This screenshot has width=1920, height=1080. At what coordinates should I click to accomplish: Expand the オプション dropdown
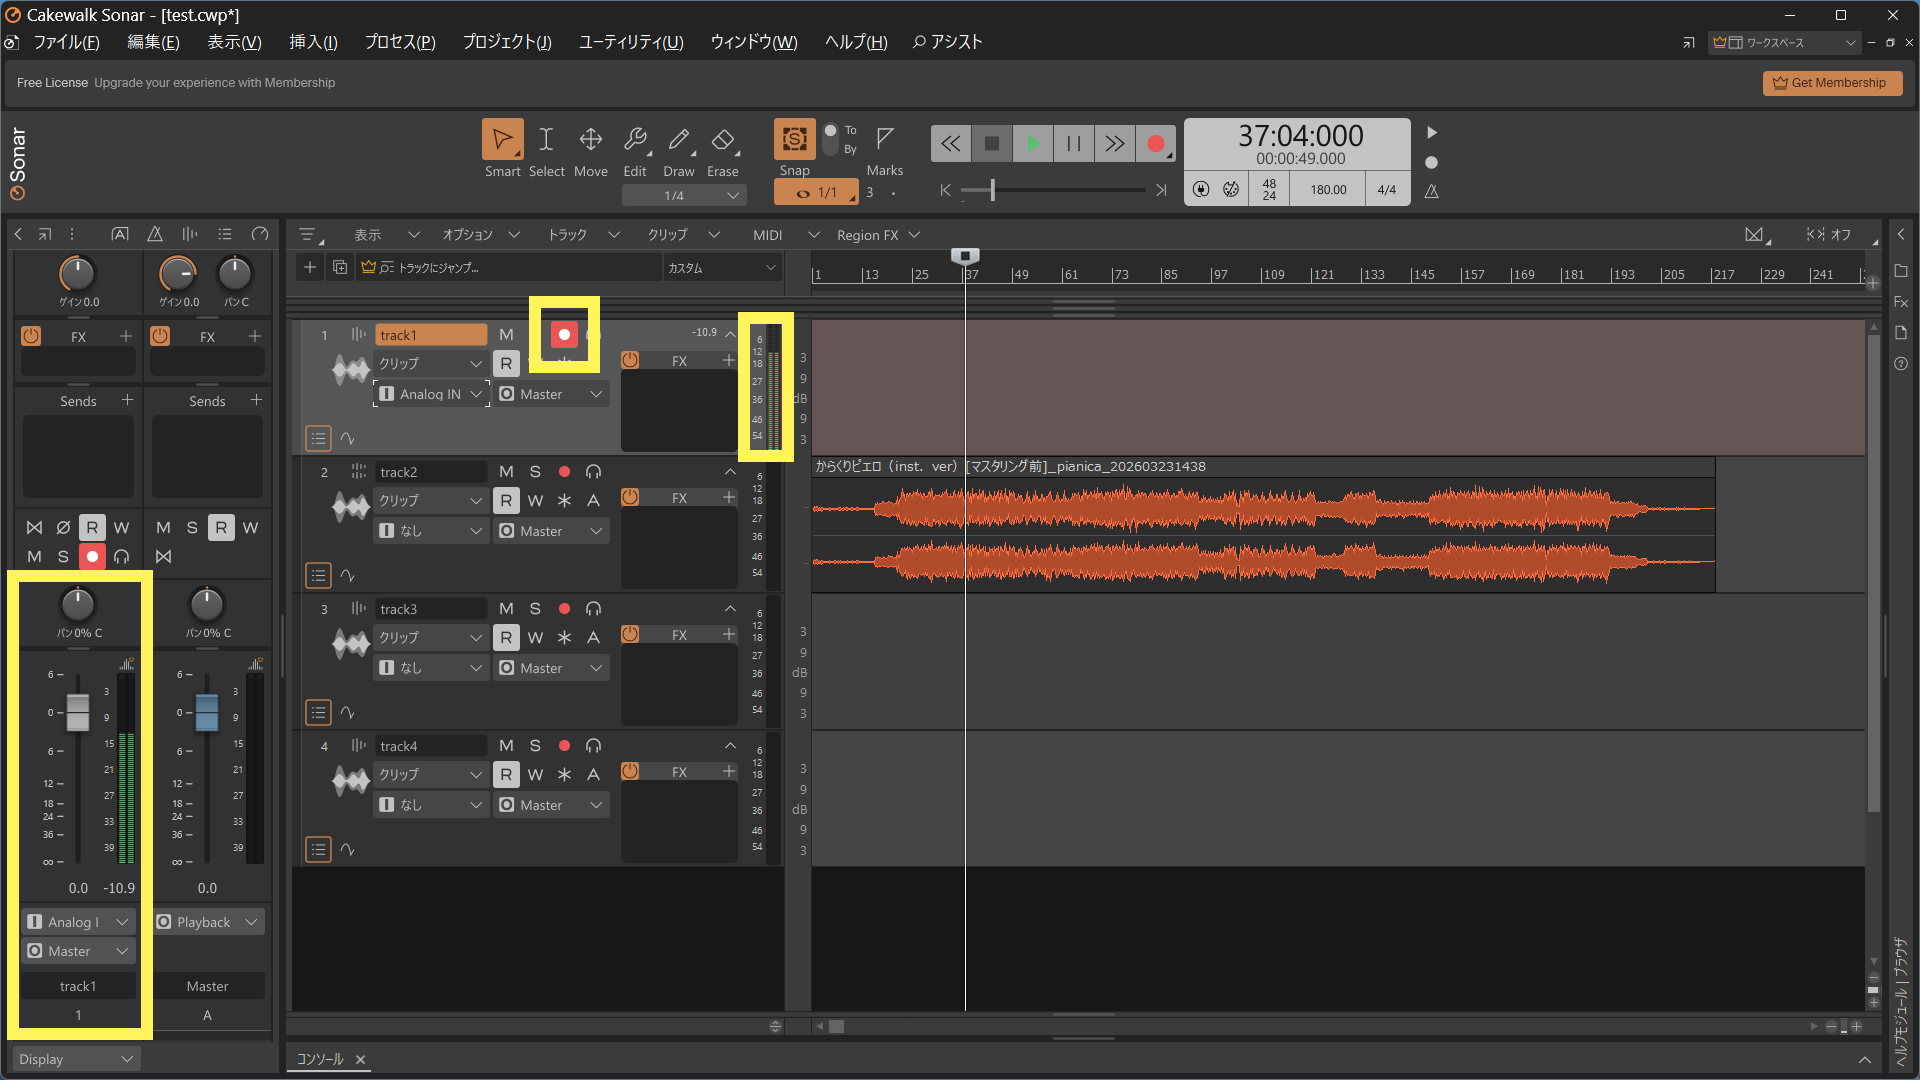[x=480, y=235]
